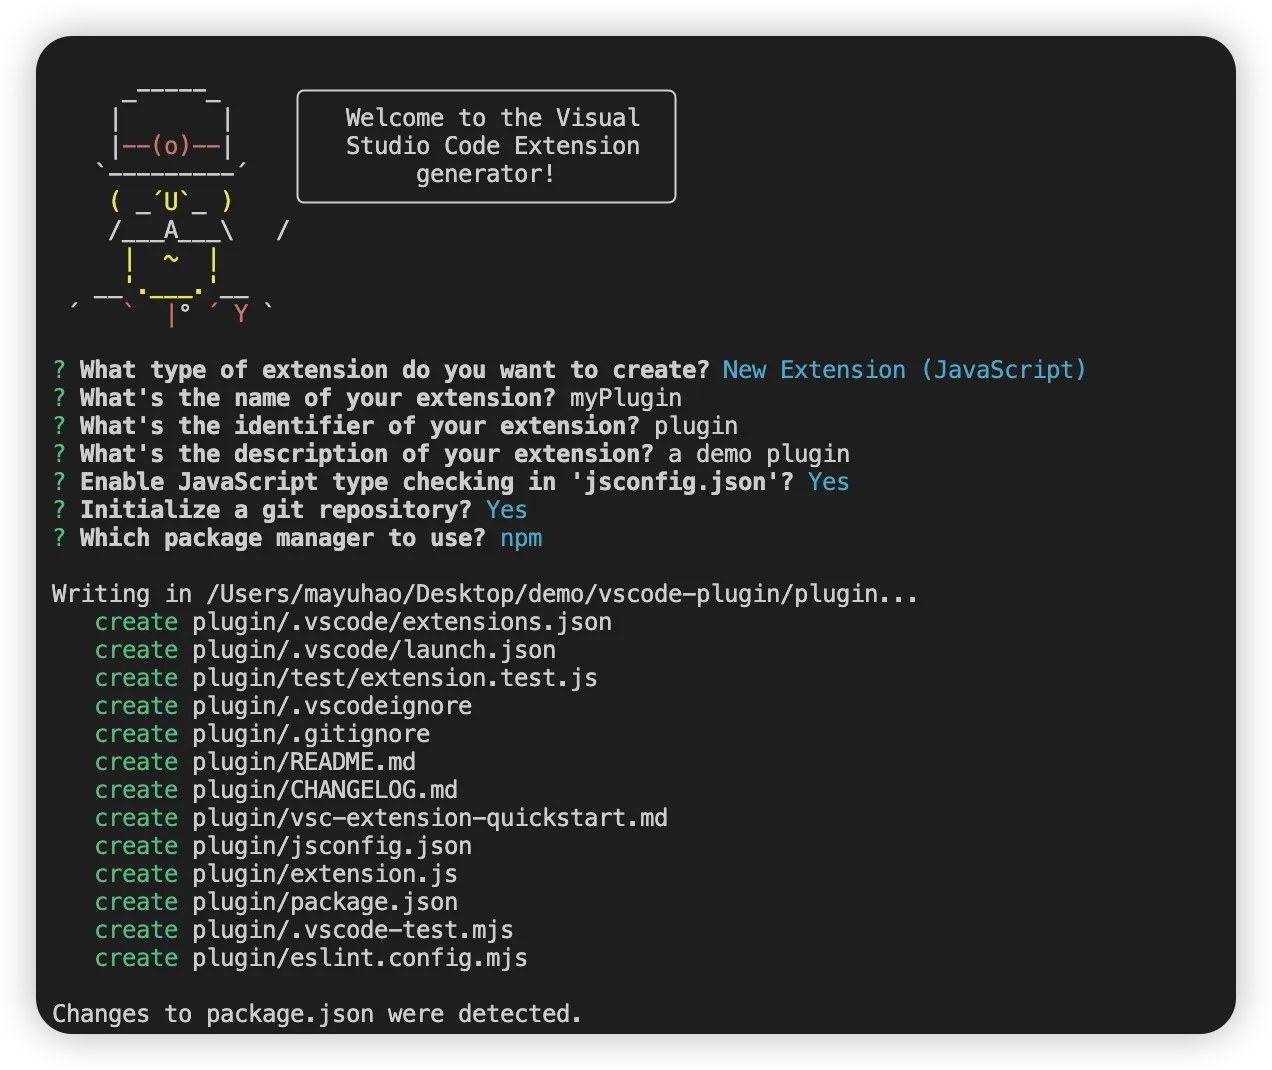Viewport: 1272px width, 1070px height.
Task: Click the extension name "myPlugin"
Action: [625, 398]
